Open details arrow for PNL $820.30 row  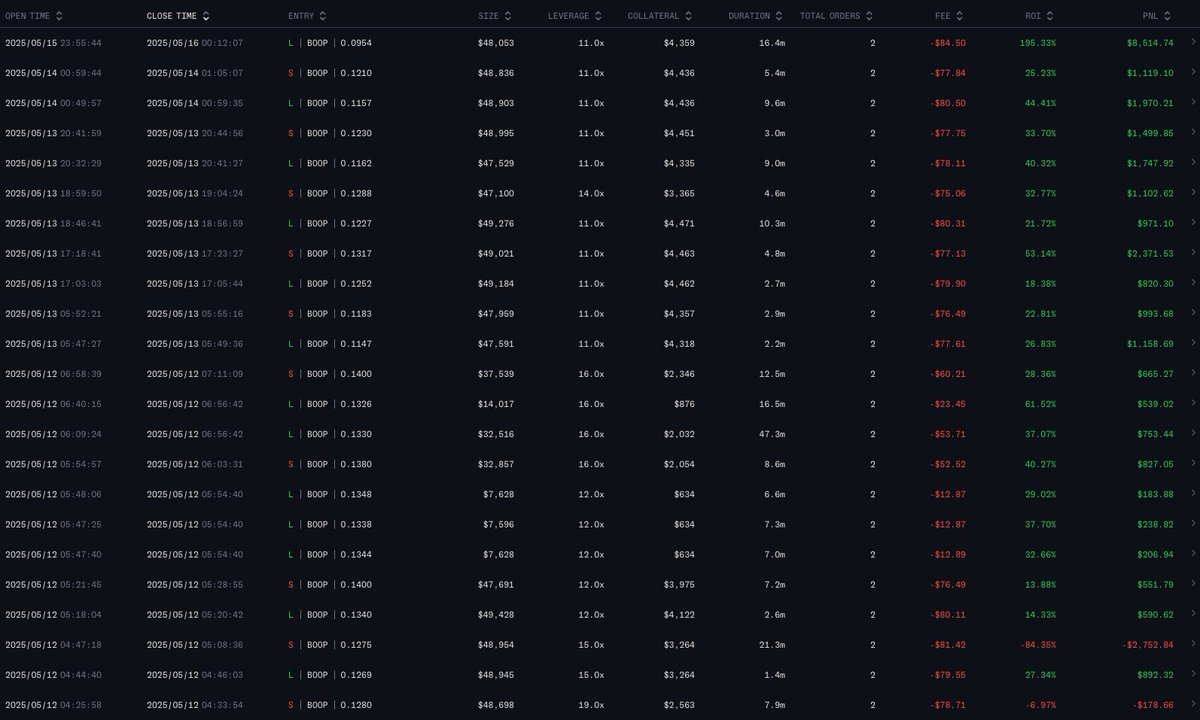point(1191,284)
